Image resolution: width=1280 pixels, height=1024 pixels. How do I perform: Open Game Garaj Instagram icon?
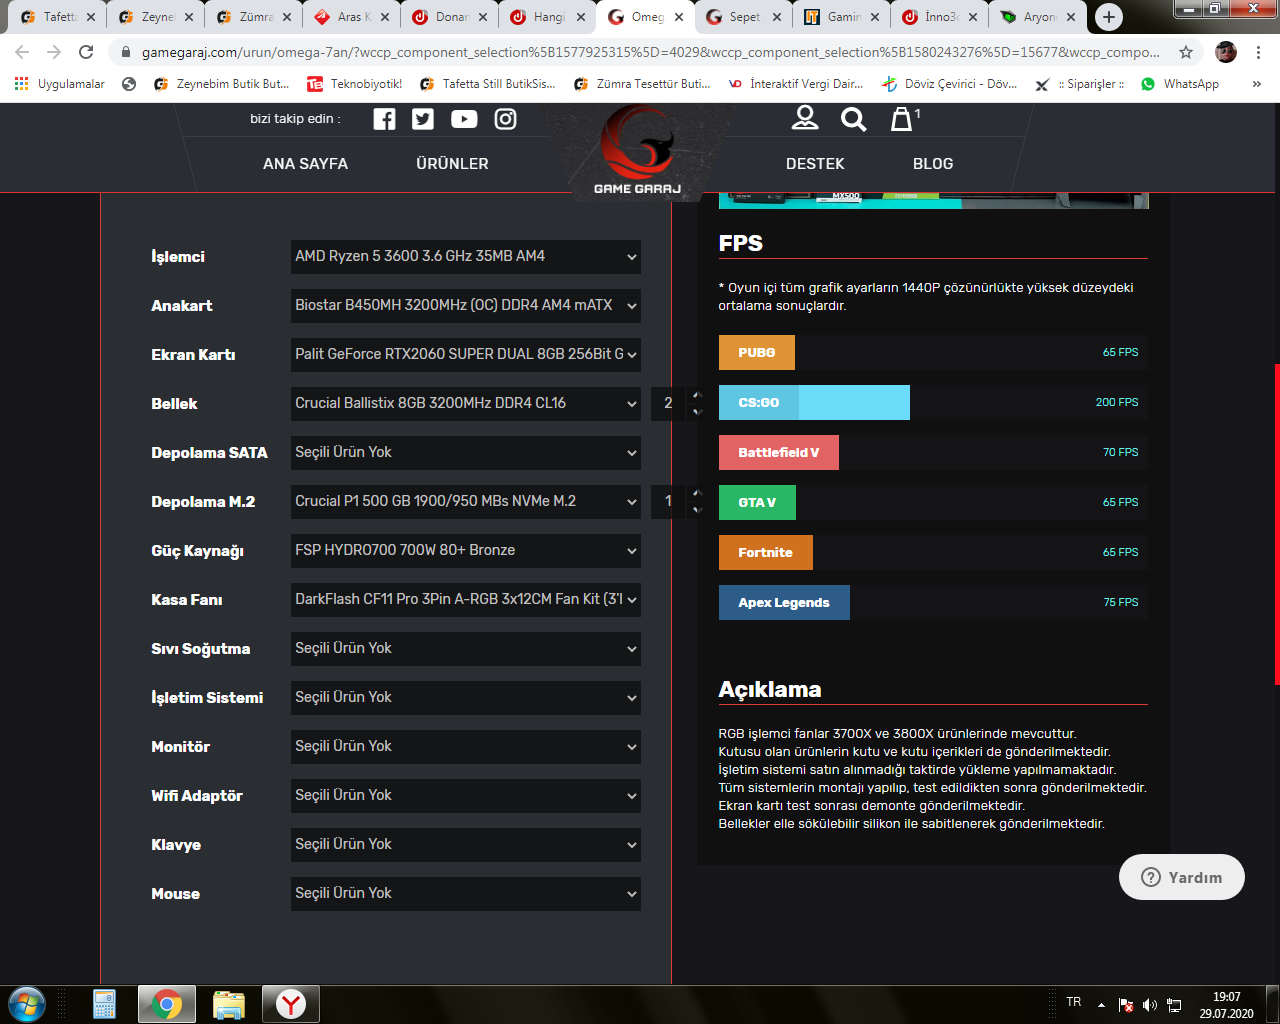tap(506, 119)
